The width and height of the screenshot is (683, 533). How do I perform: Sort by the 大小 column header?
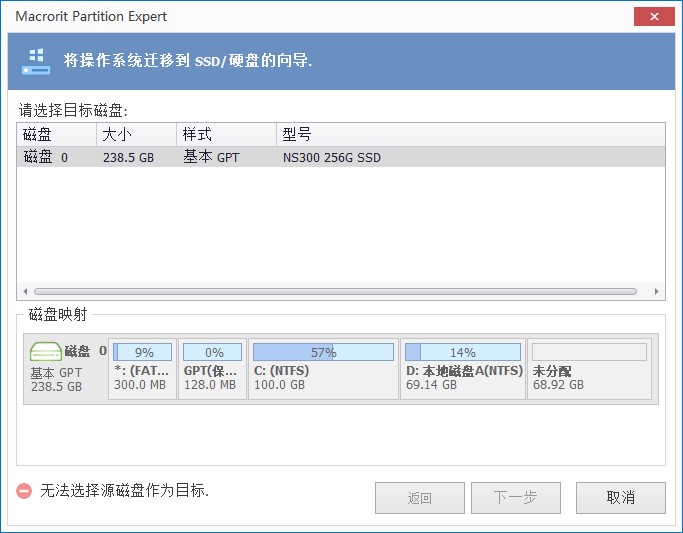tap(135, 134)
